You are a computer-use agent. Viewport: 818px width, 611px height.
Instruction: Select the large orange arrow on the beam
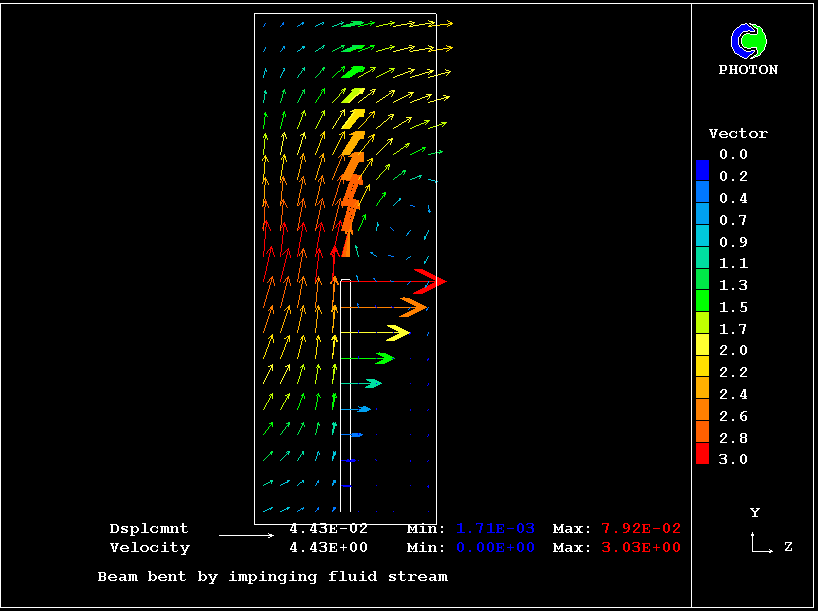(412, 306)
